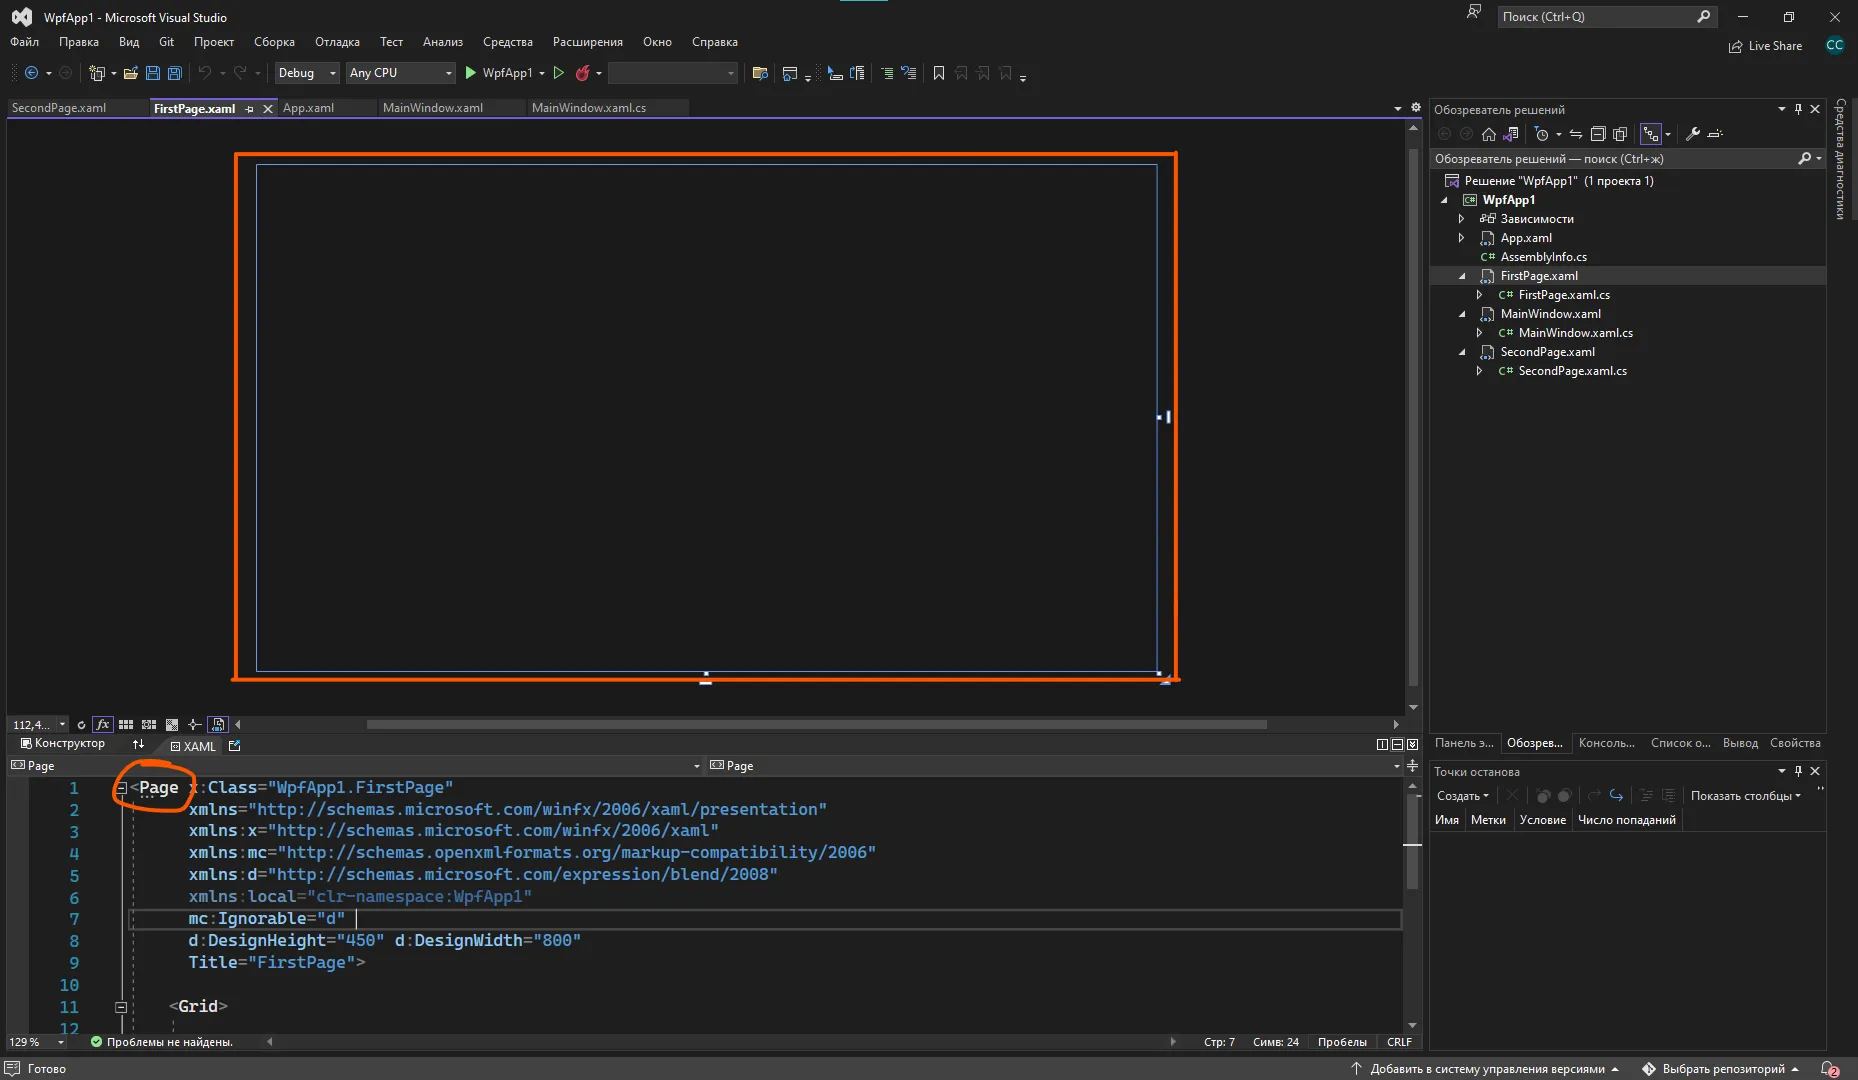Pin the FirstPage.xaml tab
This screenshot has width=1858, height=1080.
click(249, 109)
